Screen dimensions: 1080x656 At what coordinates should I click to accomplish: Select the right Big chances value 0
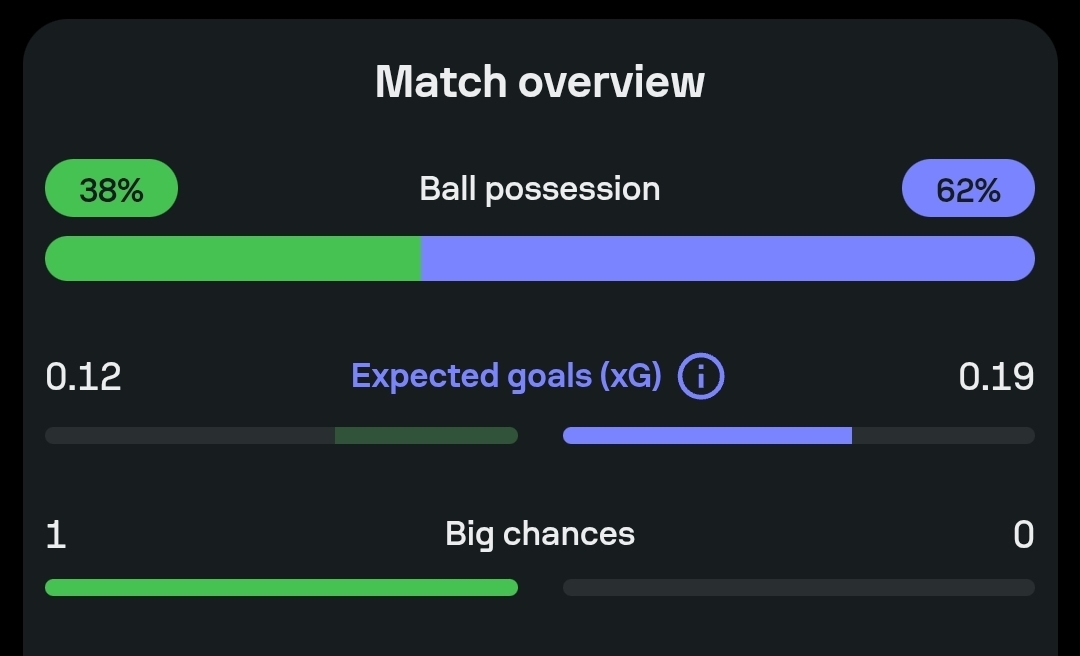tap(1024, 535)
